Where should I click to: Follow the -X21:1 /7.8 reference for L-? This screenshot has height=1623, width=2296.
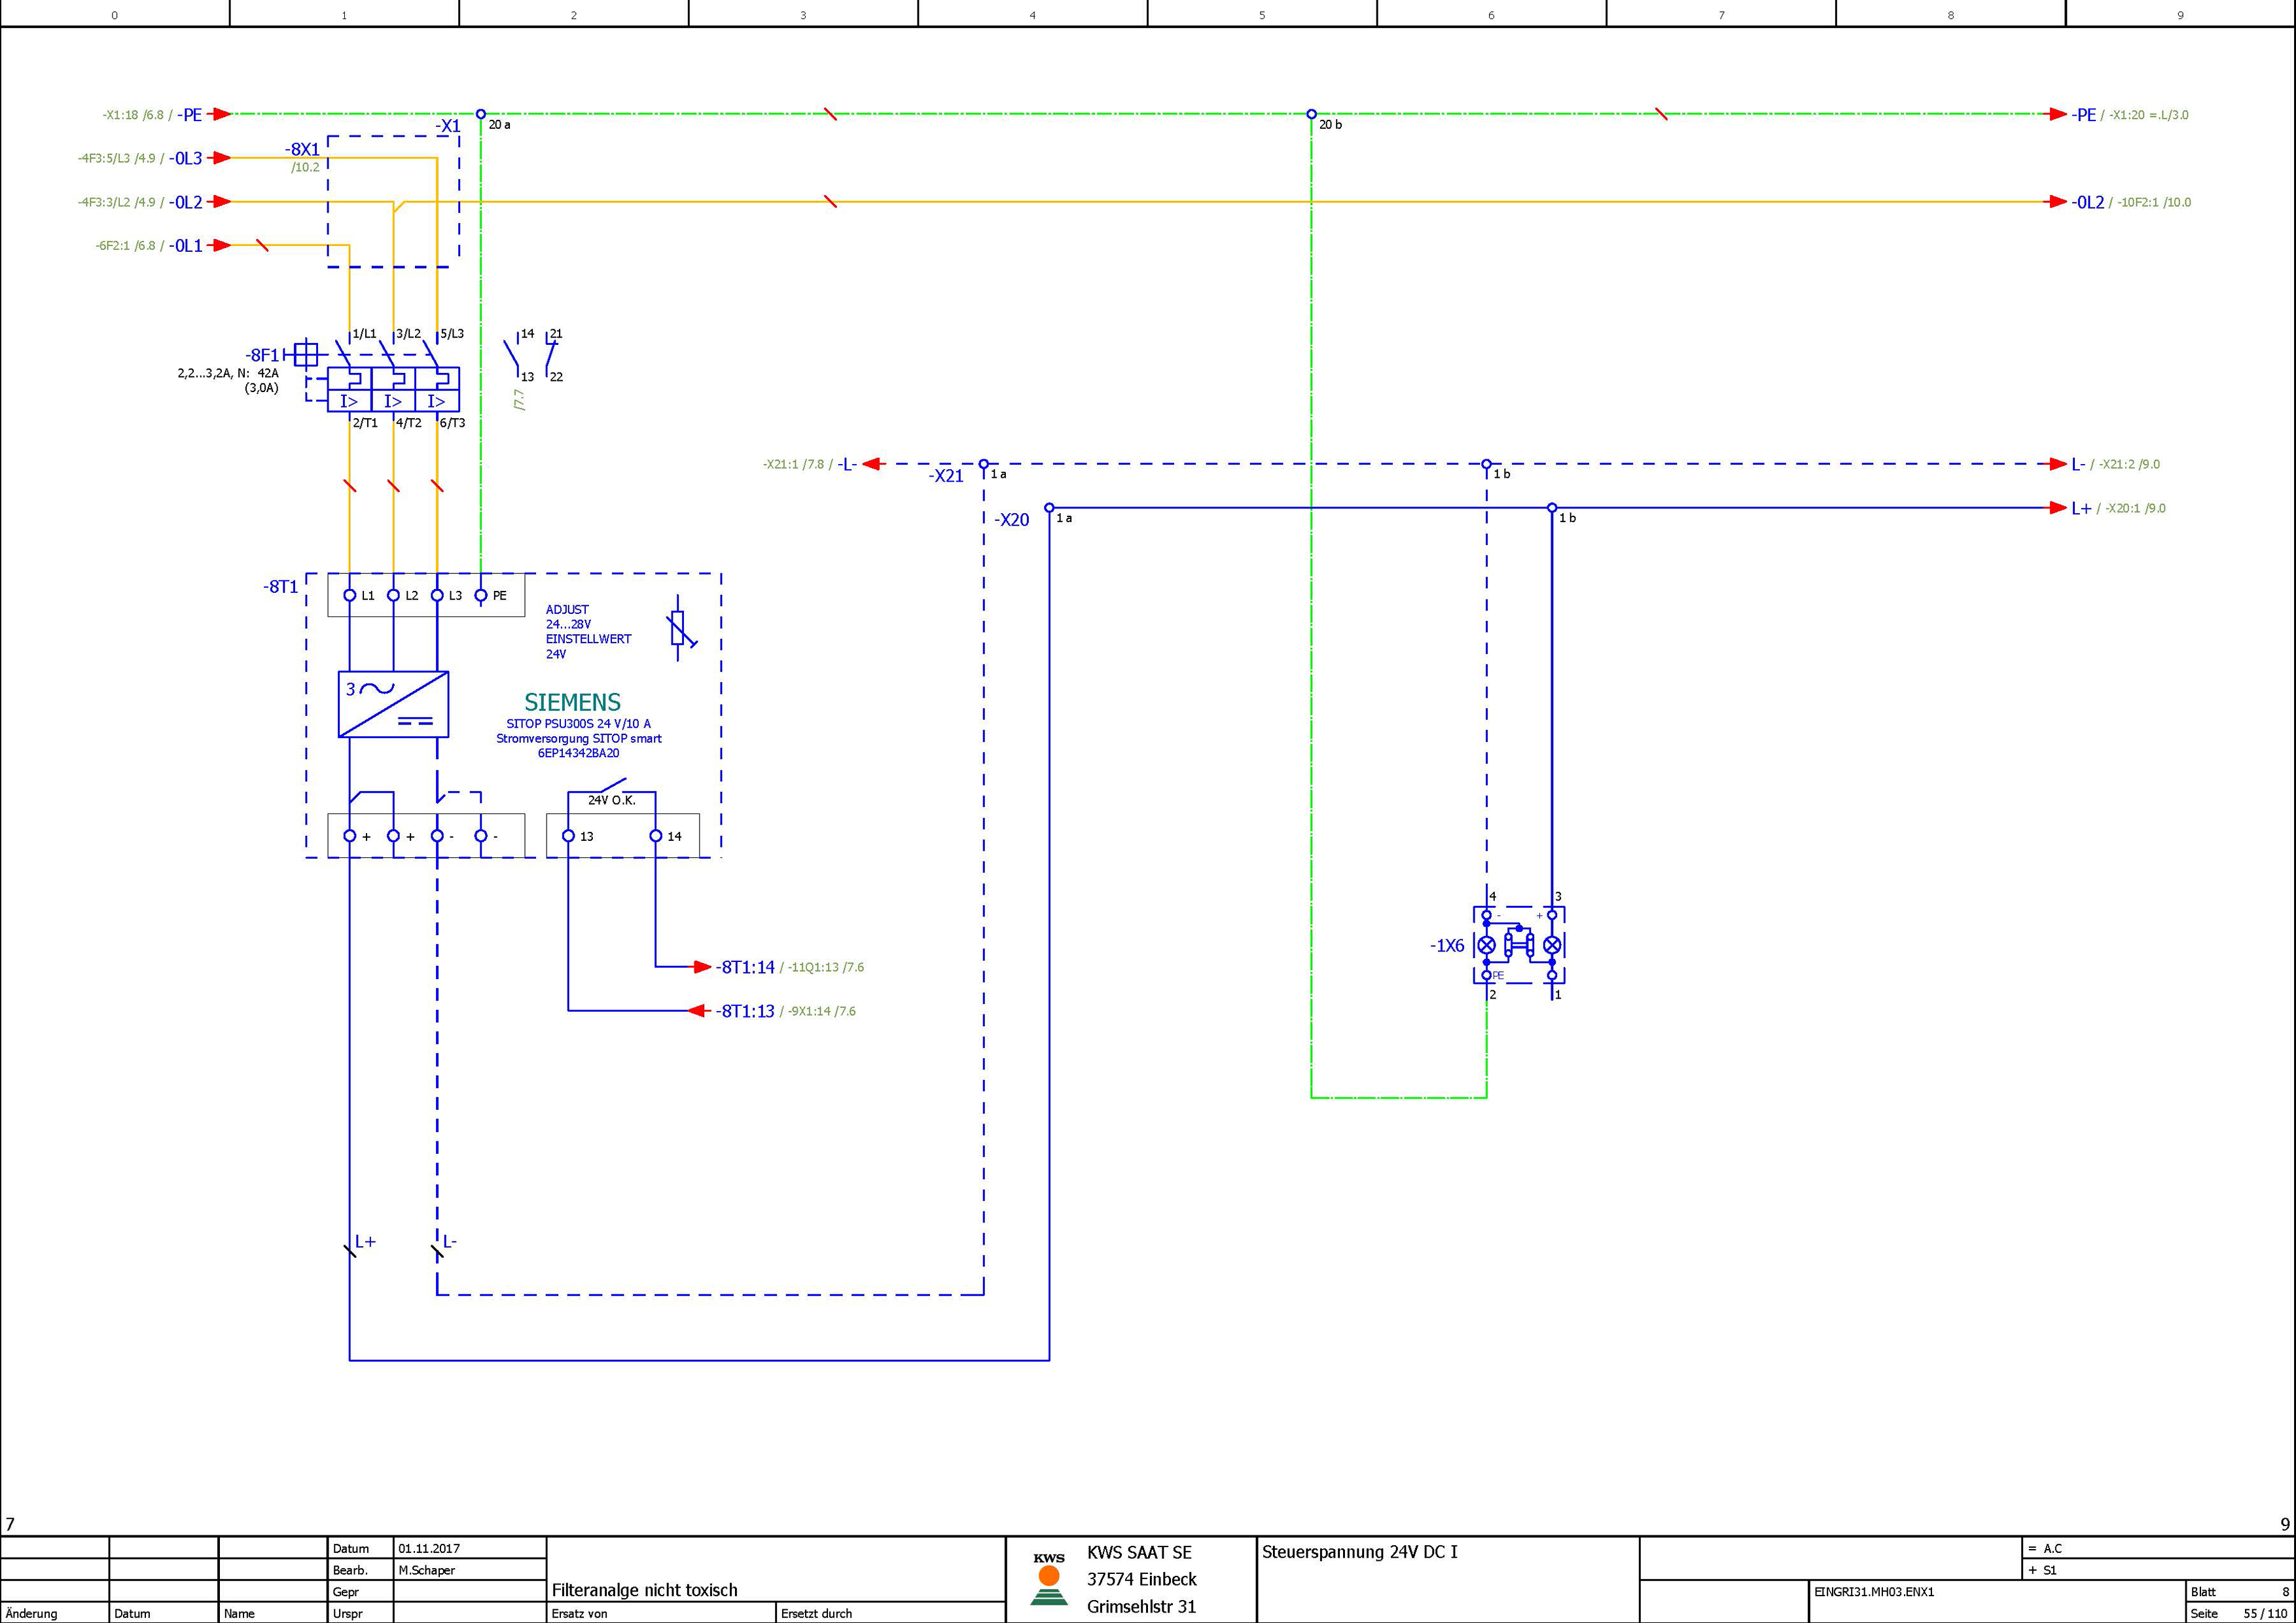coord(793,464)
